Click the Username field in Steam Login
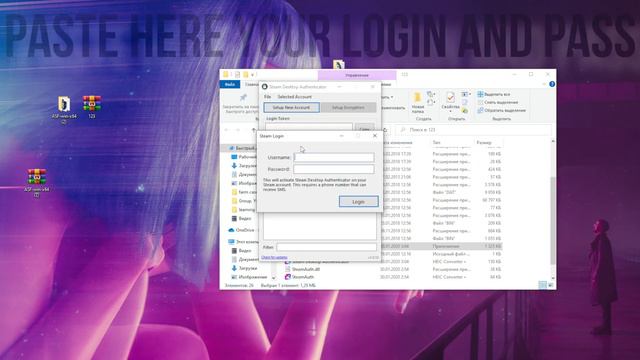This screenshot has height=360, width=640. pos(333,157)
